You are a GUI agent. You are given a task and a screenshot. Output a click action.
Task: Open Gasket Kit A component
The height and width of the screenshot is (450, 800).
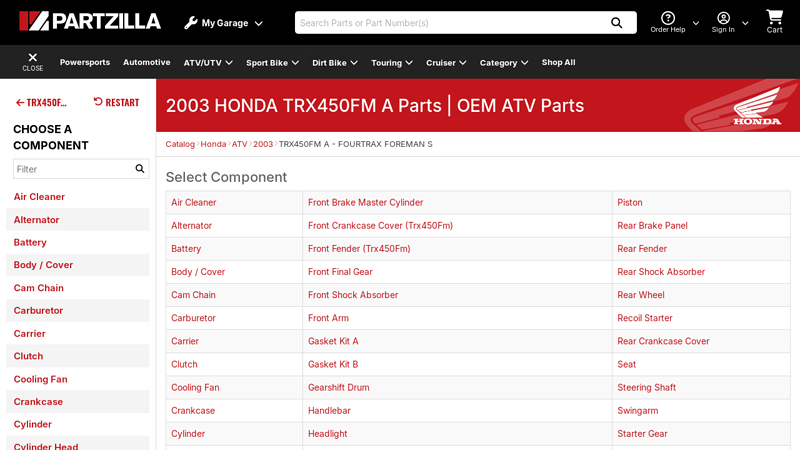(x=333, y=341)
